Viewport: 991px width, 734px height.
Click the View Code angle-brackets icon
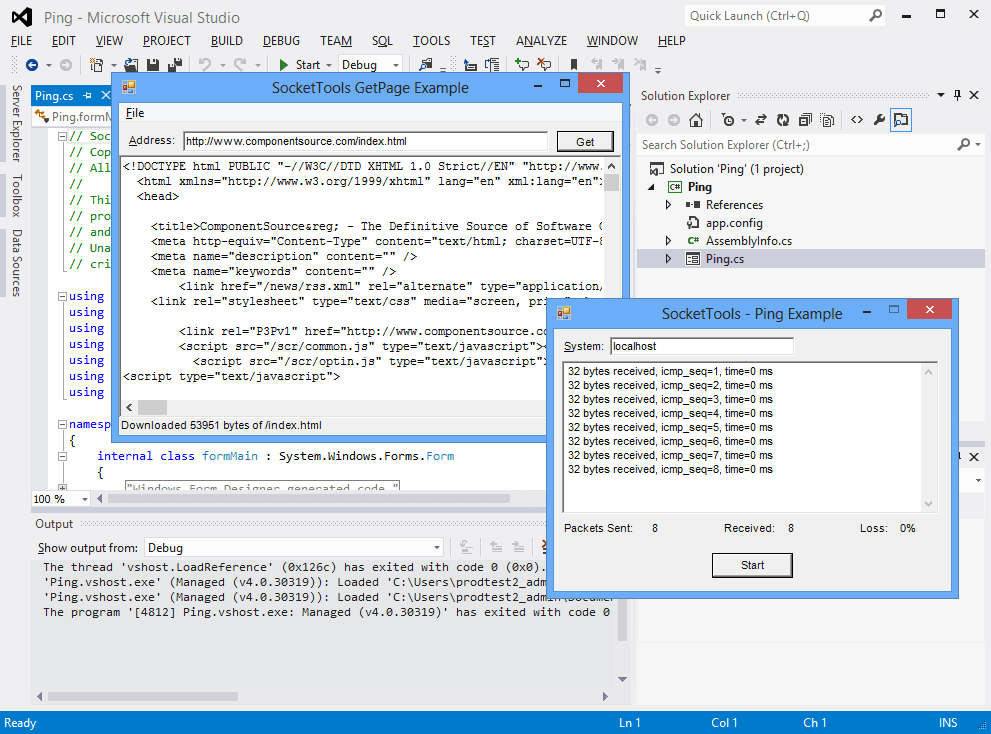[x=857, y=120]
